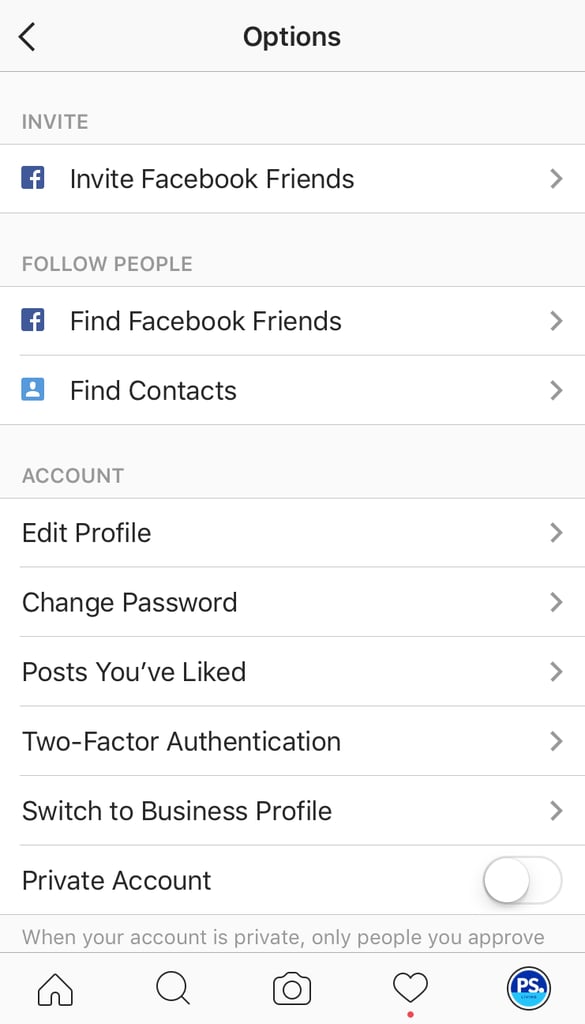
Task: Open Find Facebook Friends row
Action: point(204,320)
